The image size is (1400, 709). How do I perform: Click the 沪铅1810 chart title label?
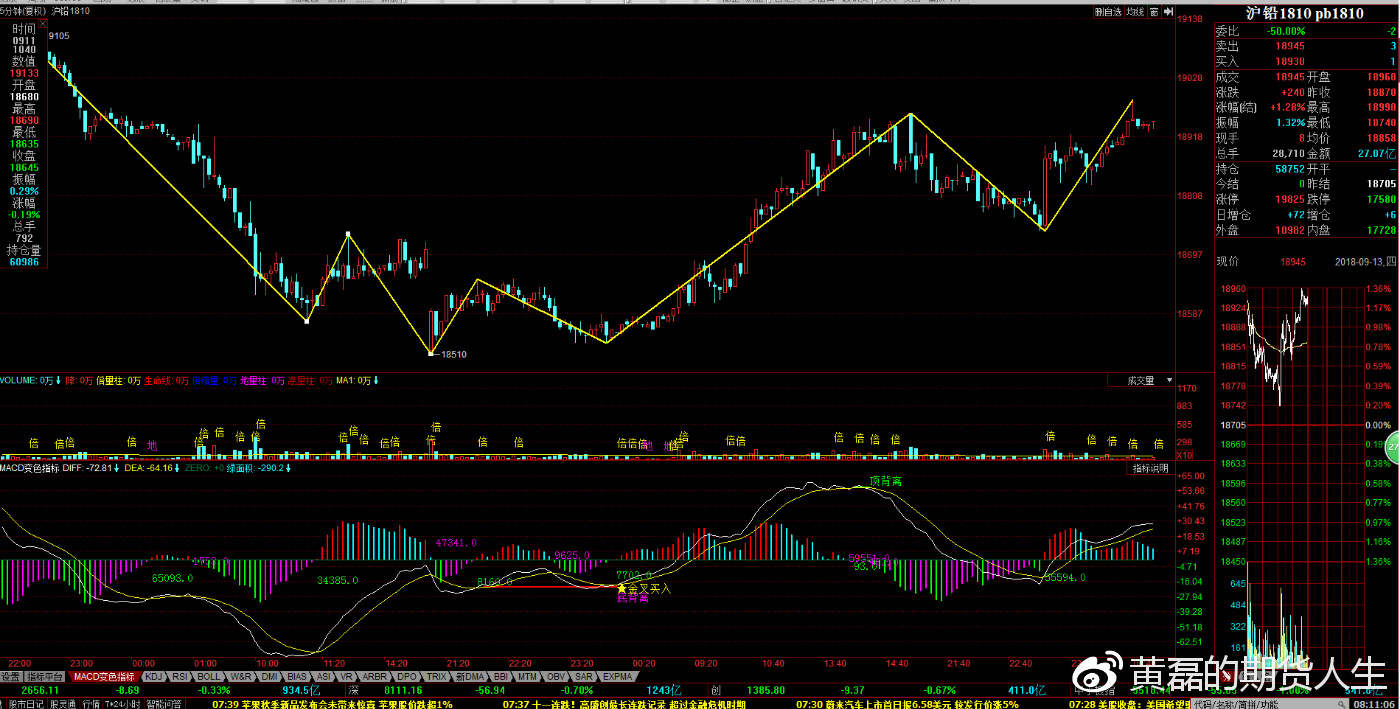71,11
